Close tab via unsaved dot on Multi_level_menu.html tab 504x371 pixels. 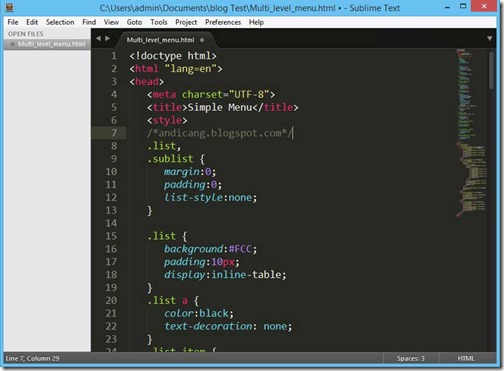point(202,40)
